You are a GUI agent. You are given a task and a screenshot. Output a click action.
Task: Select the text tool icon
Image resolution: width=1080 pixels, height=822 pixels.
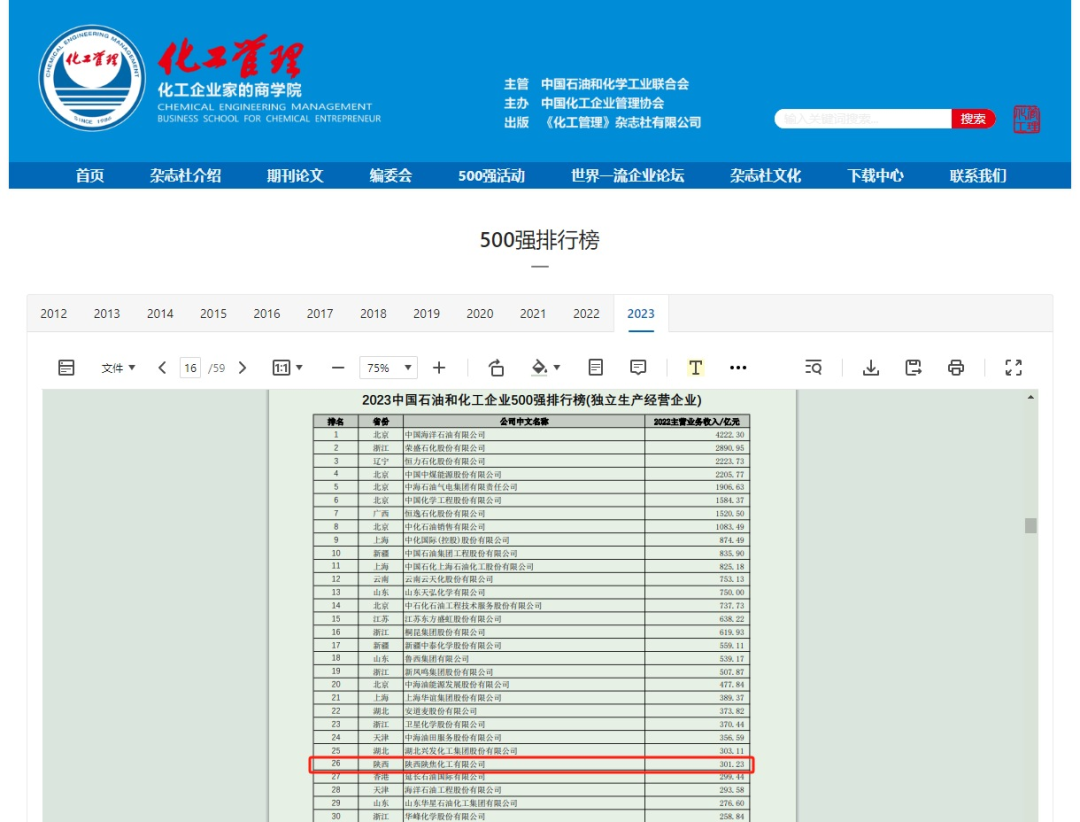(695, 368)
